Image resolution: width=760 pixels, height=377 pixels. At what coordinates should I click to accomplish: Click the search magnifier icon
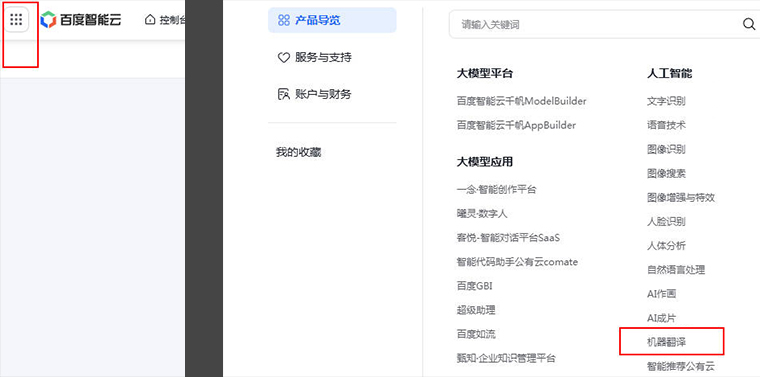tap(748, 24)
